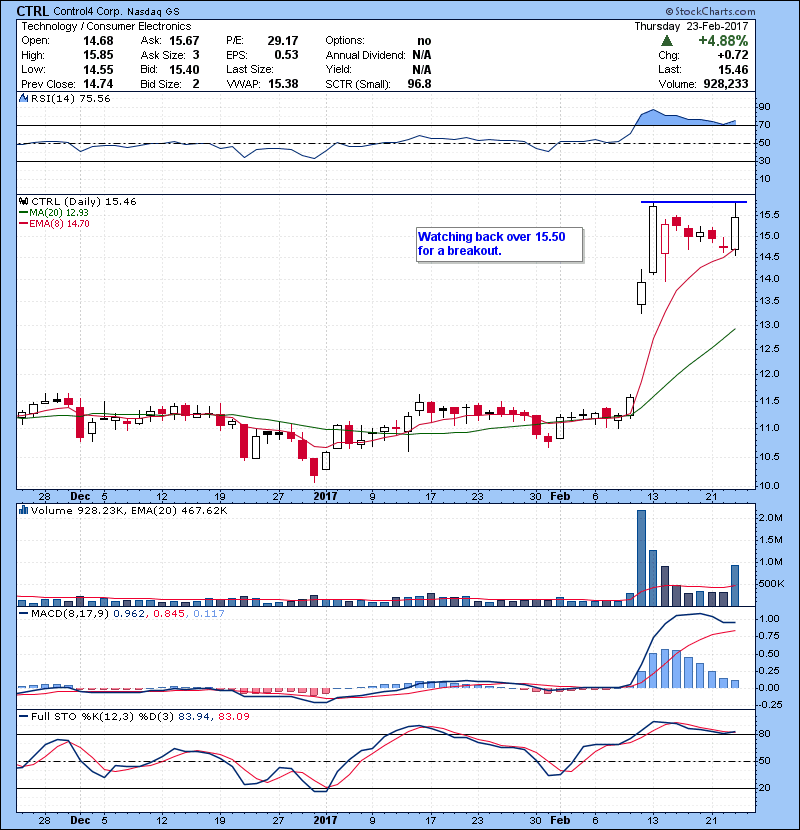The image size is (800, 830).
Task: Click the candlestick icon beside CTRL (Daily)
Action: [23, 201]
